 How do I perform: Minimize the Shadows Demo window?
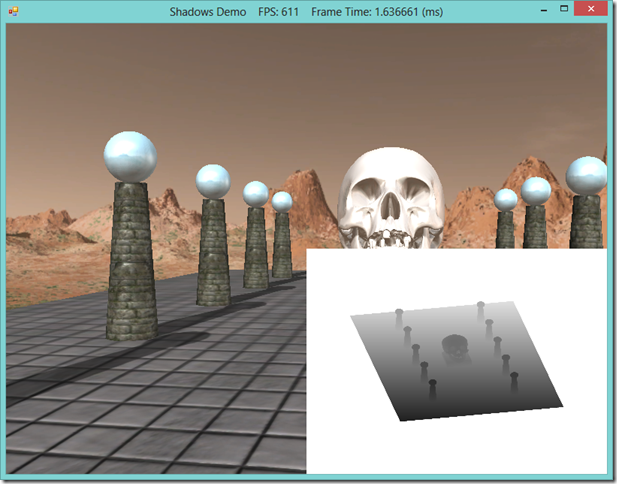tap(539, 9)
